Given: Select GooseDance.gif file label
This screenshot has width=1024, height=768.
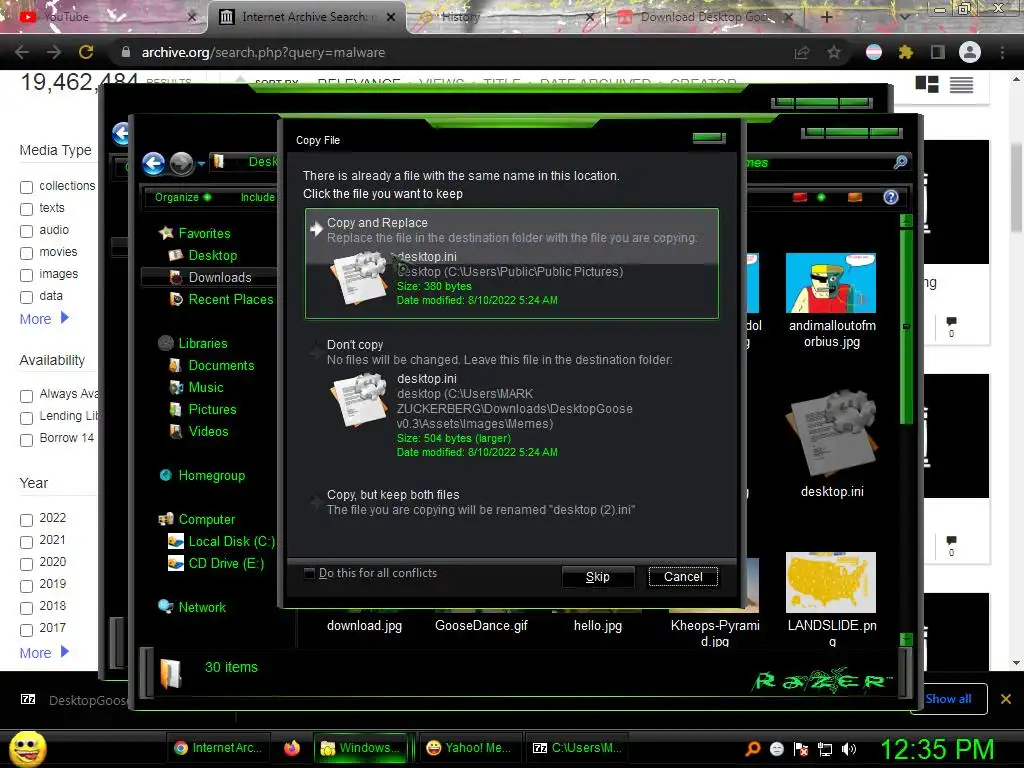Looking at the screenshot, I should (481, 626).
